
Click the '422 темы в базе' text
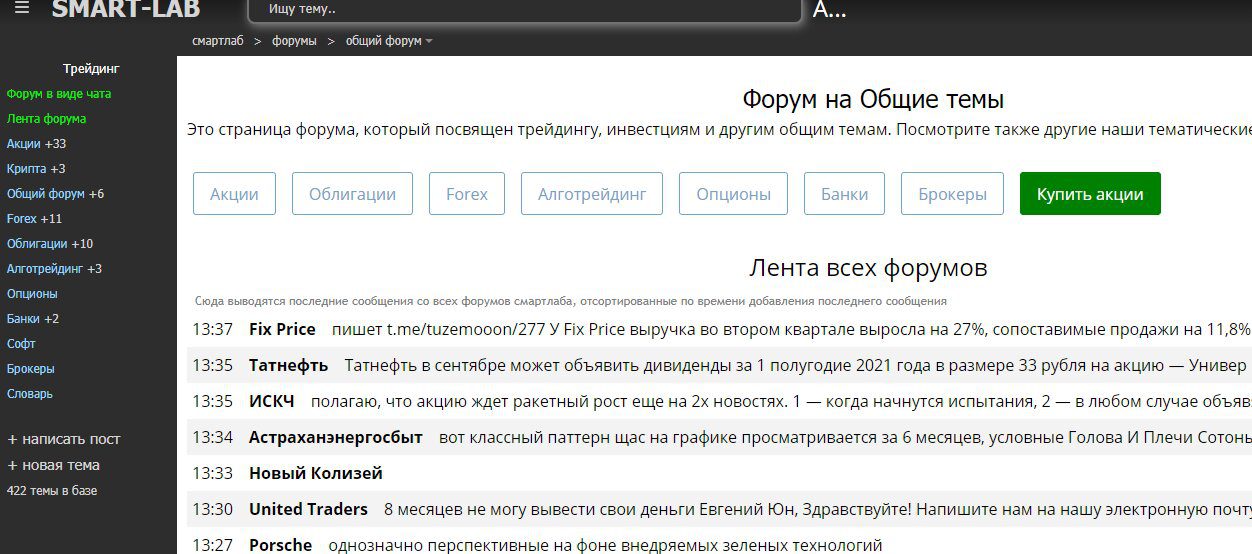coord(52,490)
